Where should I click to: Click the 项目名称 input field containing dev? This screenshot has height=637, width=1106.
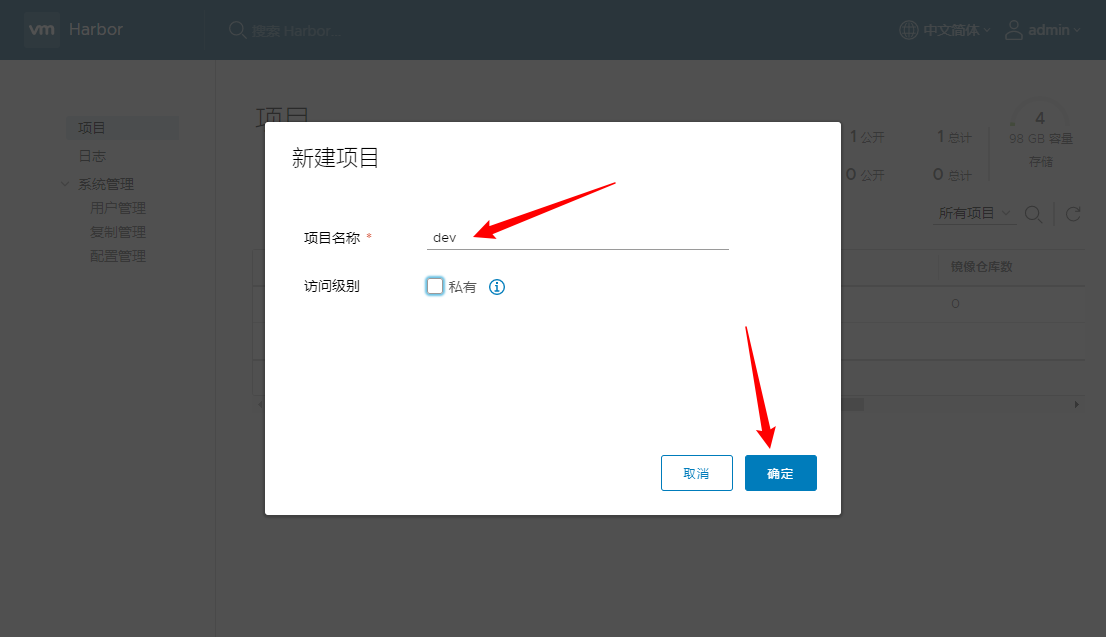point(577,238)
